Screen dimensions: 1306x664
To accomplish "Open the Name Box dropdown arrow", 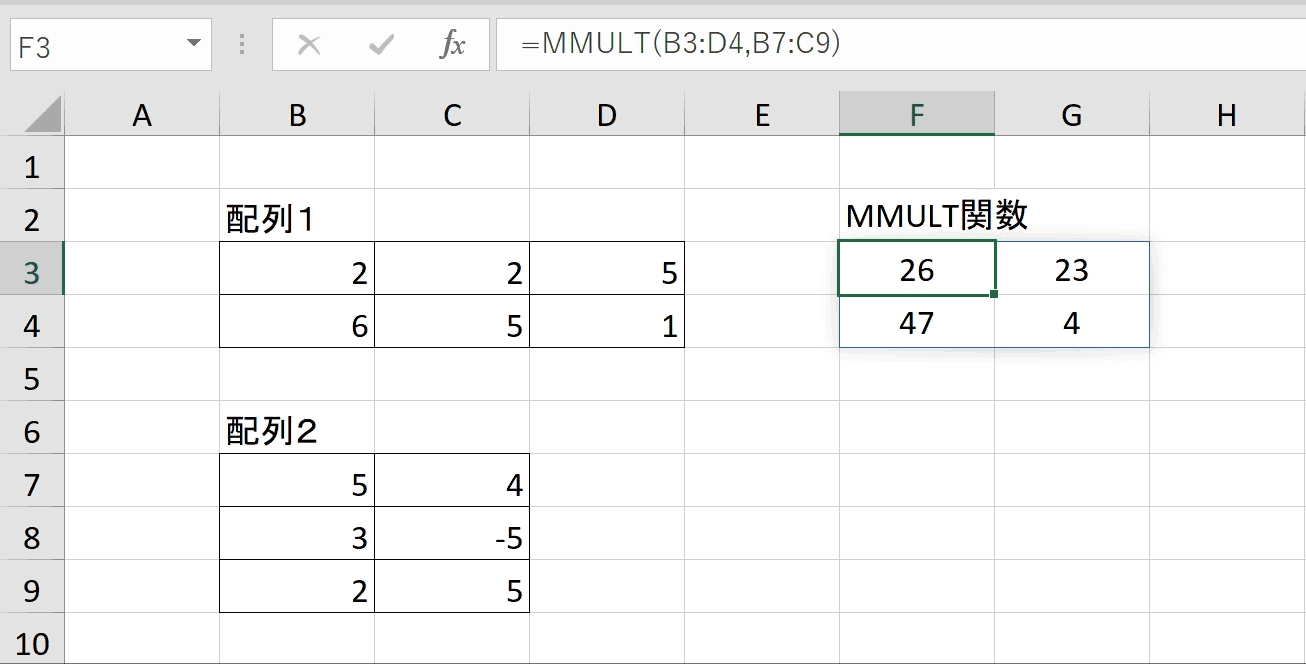I will (193, 45).
